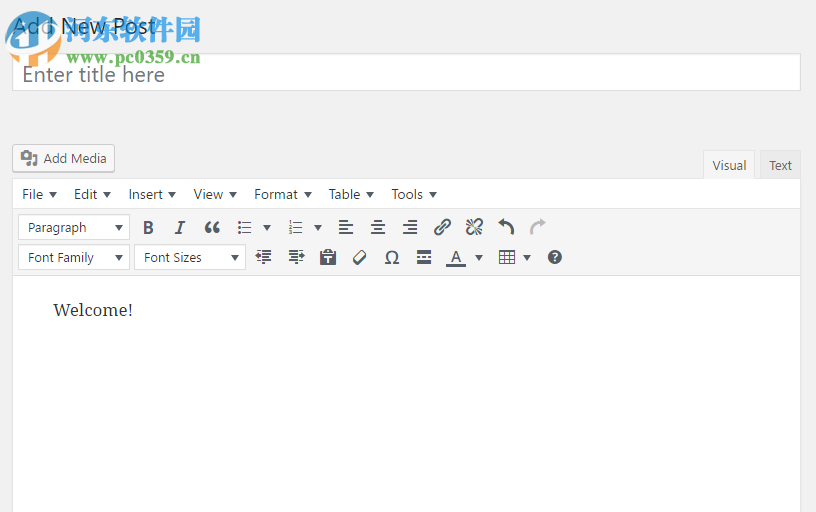Insert a numbered list

[x=296, y=227]
